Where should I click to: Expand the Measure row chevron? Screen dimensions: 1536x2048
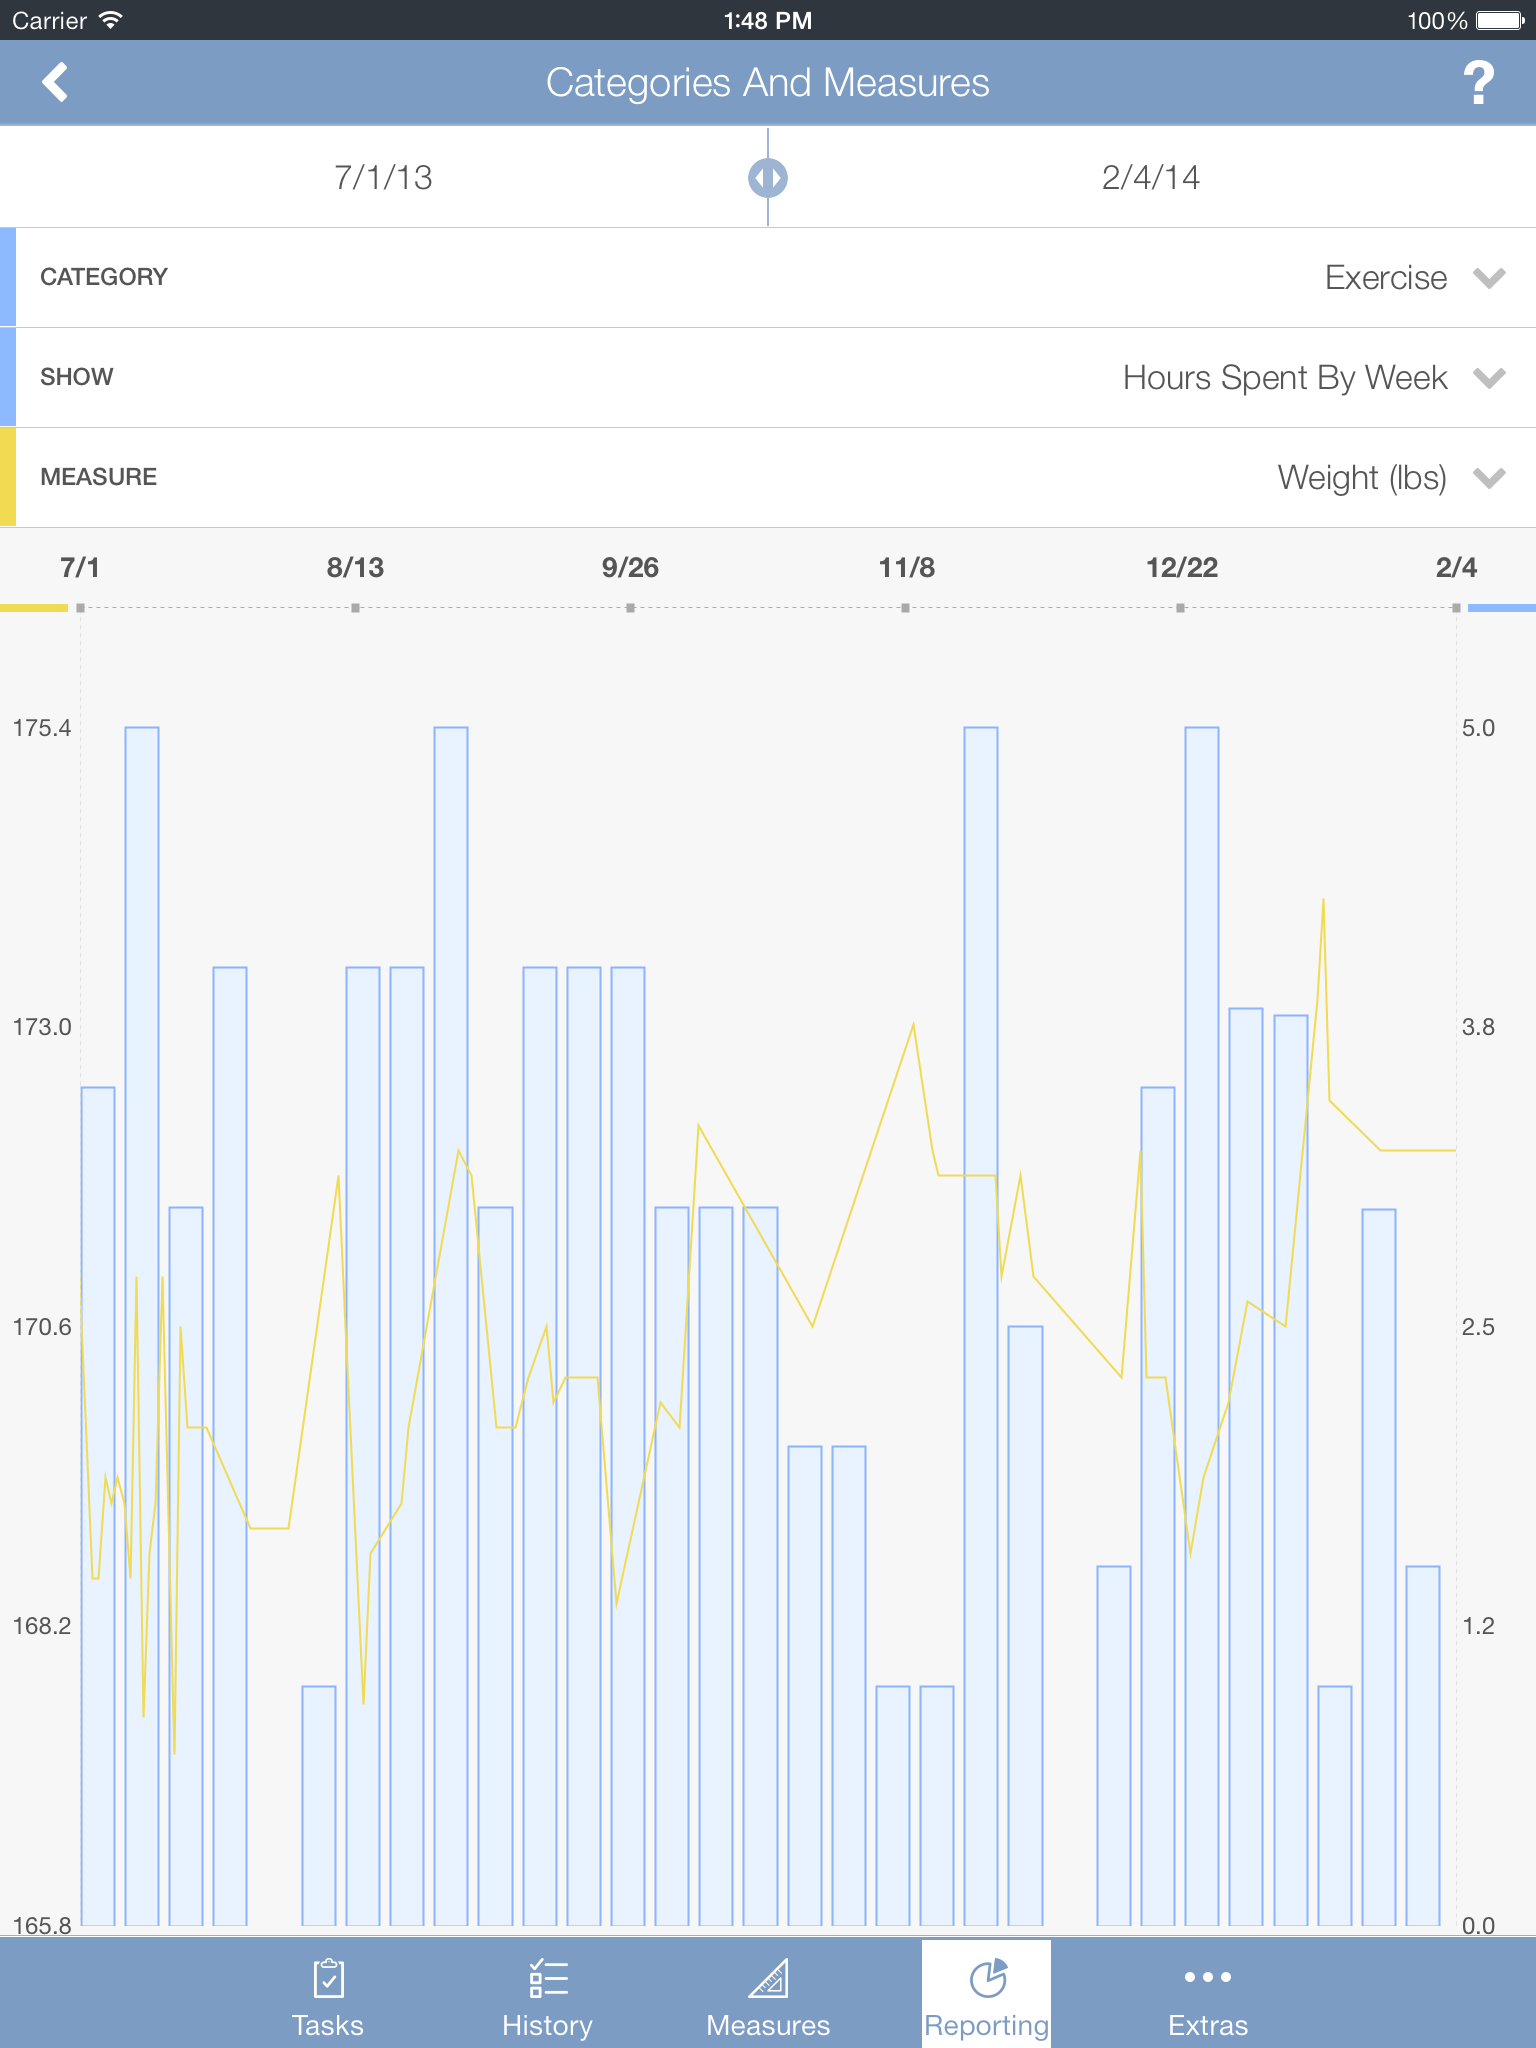click(x=1489, y=478)
